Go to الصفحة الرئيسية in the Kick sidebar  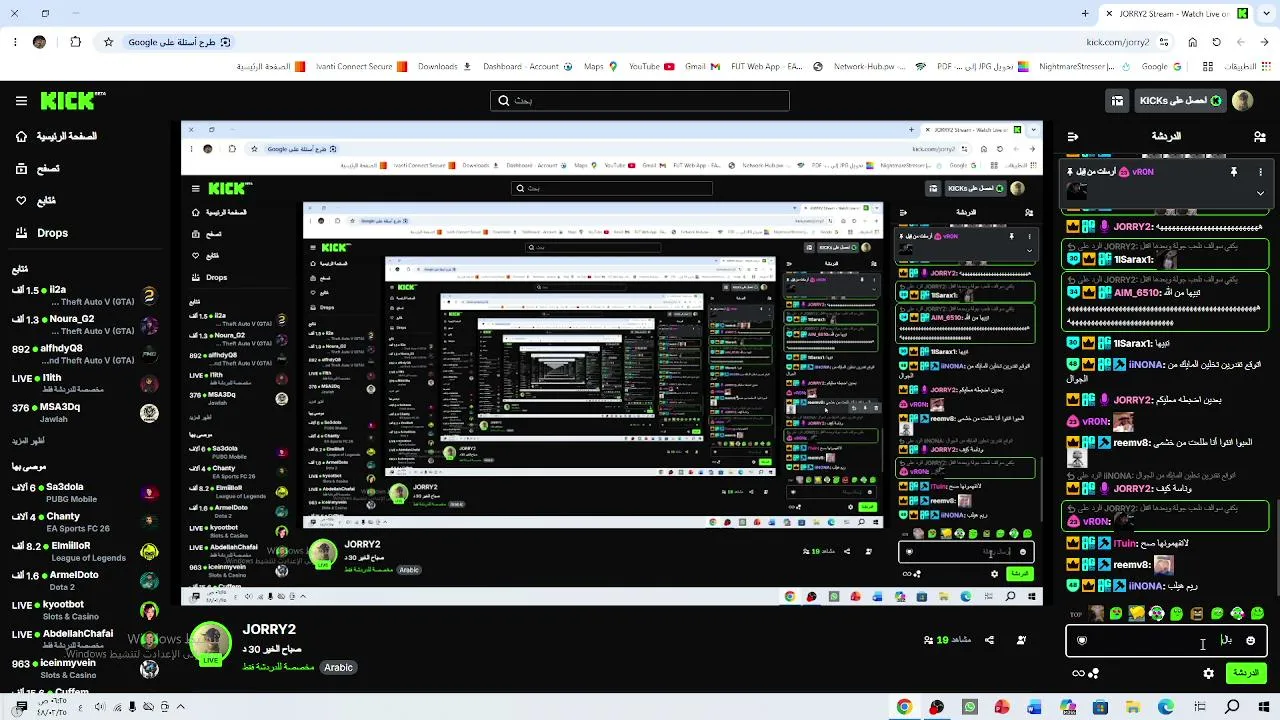[57, 136]
